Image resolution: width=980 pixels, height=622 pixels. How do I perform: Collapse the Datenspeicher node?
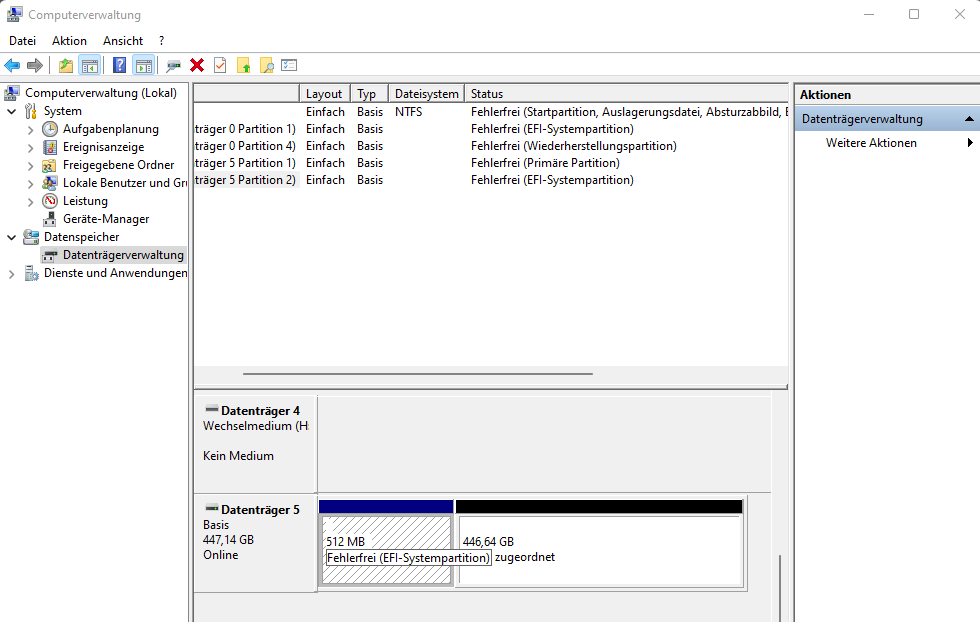pyautogui.click(x=11, y=238)
